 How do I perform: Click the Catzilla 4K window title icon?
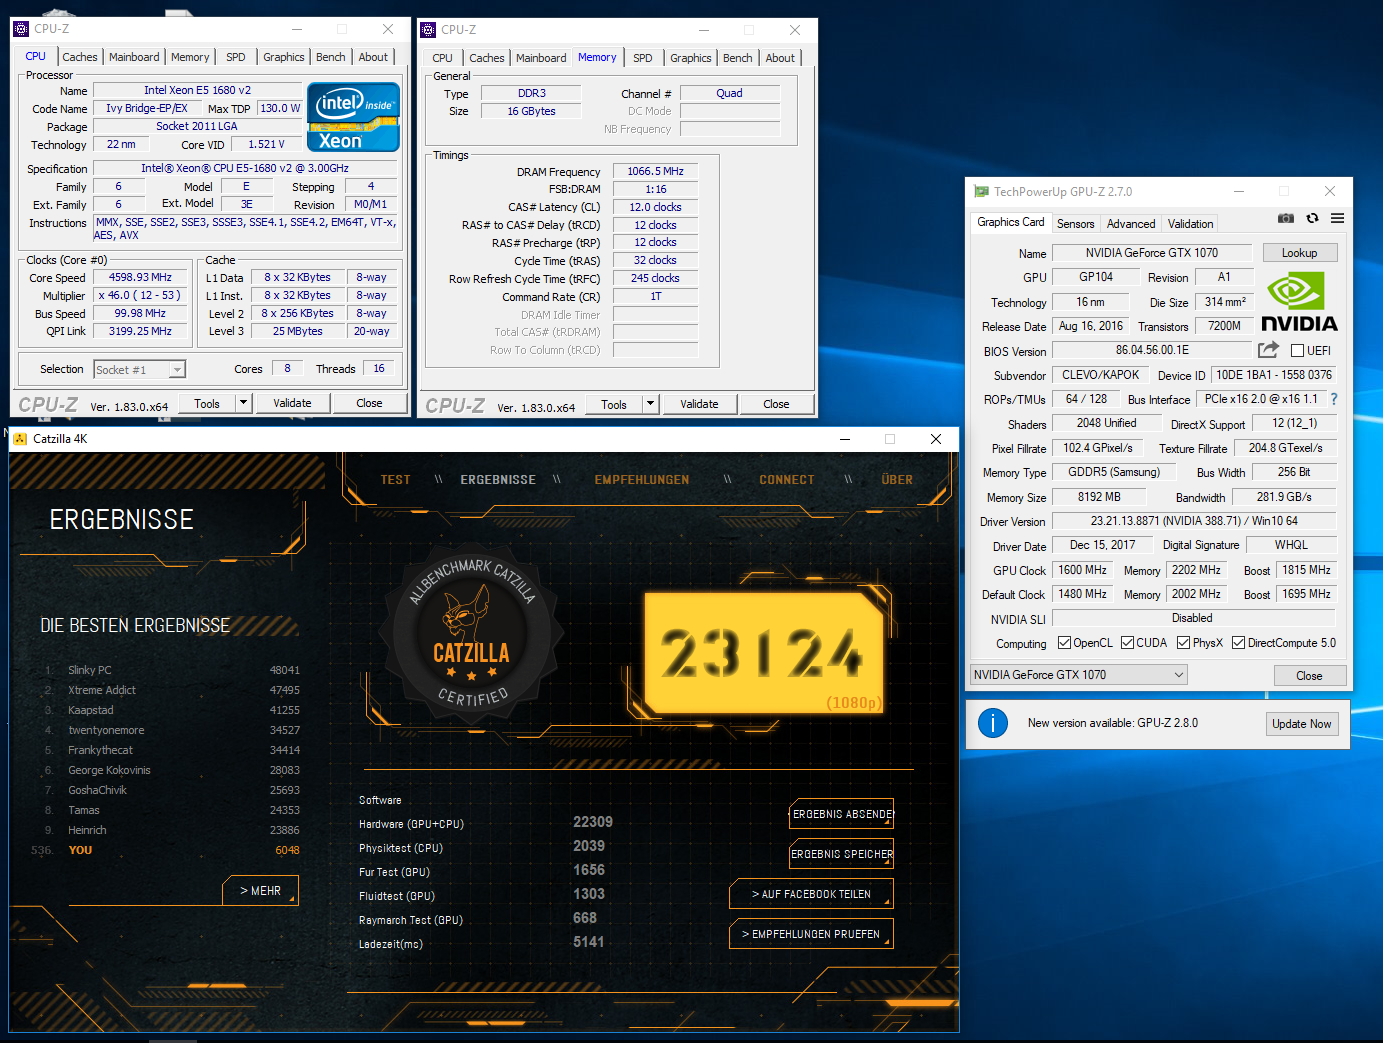pos(20,439)
